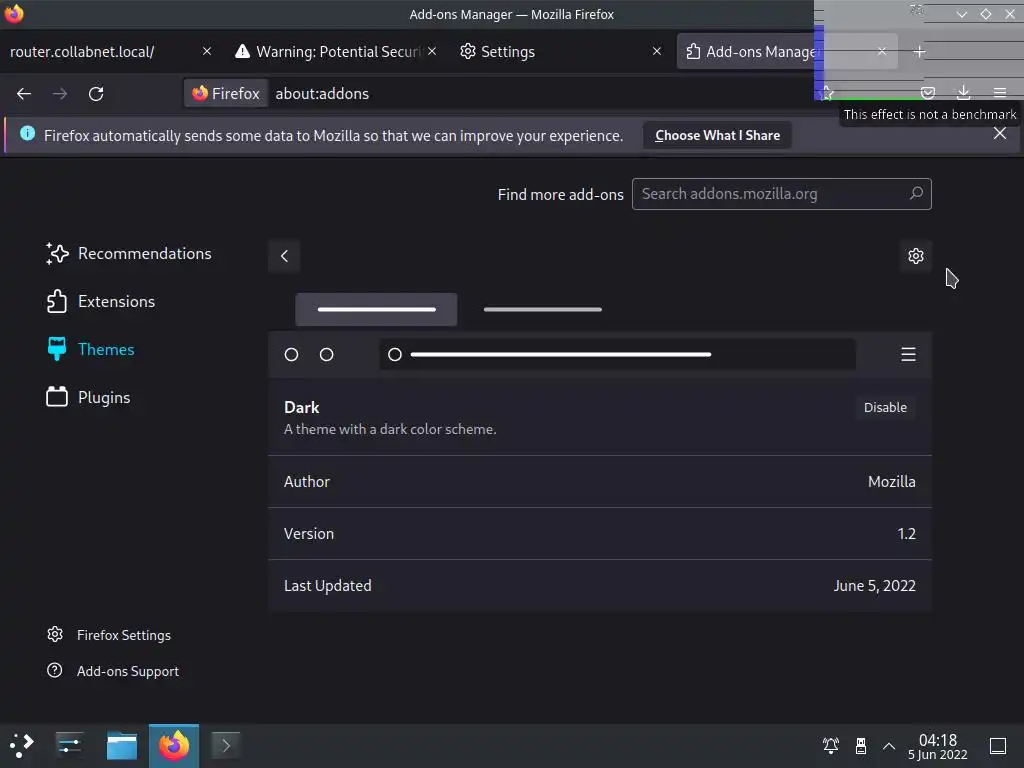Focus the Search addons.mozilla.org field
The image size is (1024, 768).
click(781, 194)
